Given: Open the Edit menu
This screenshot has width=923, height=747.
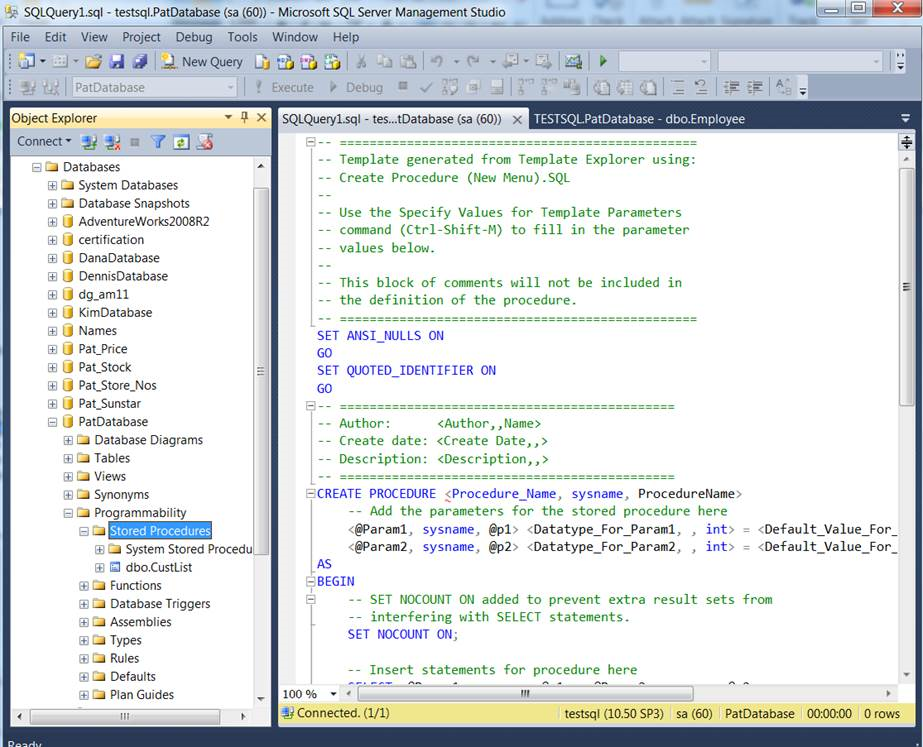Looking at the screenshot, I should click(55, 36).
